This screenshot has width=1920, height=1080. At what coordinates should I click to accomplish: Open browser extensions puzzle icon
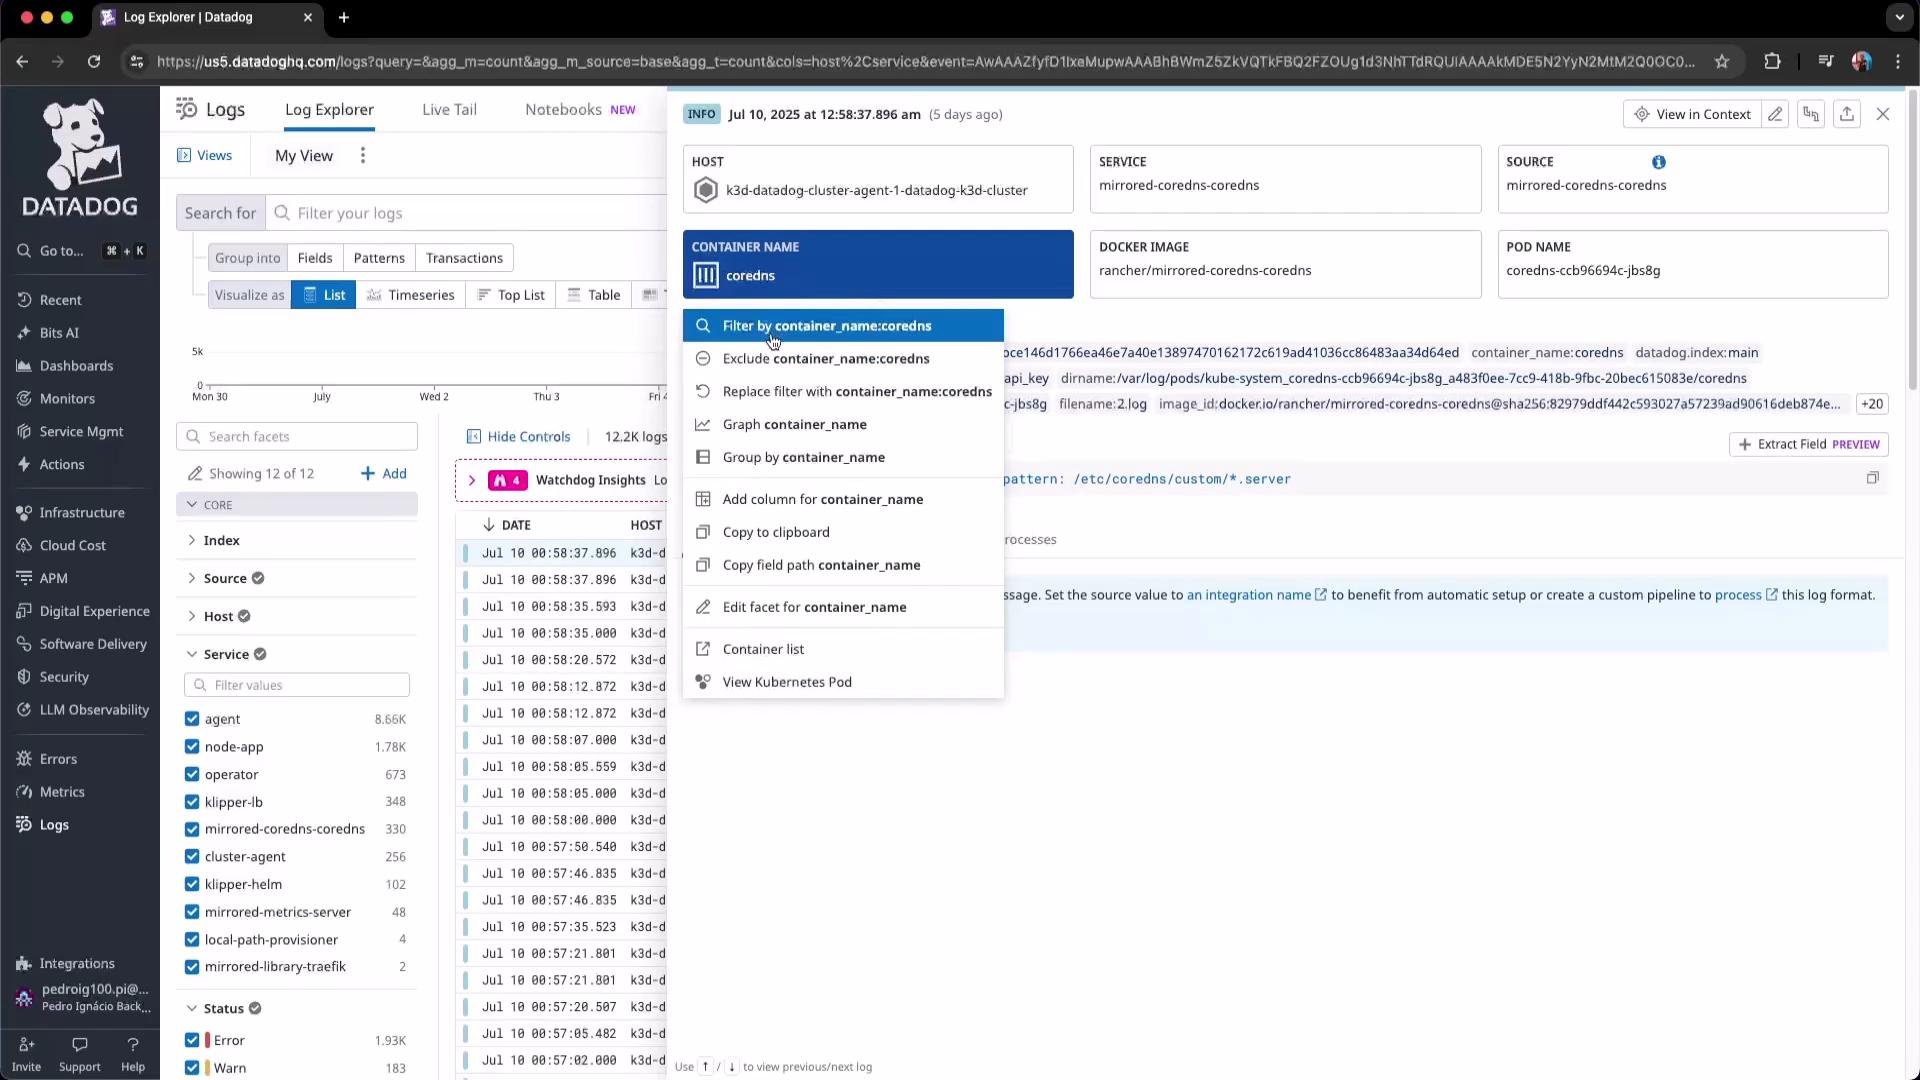(x=1772, y=62)
